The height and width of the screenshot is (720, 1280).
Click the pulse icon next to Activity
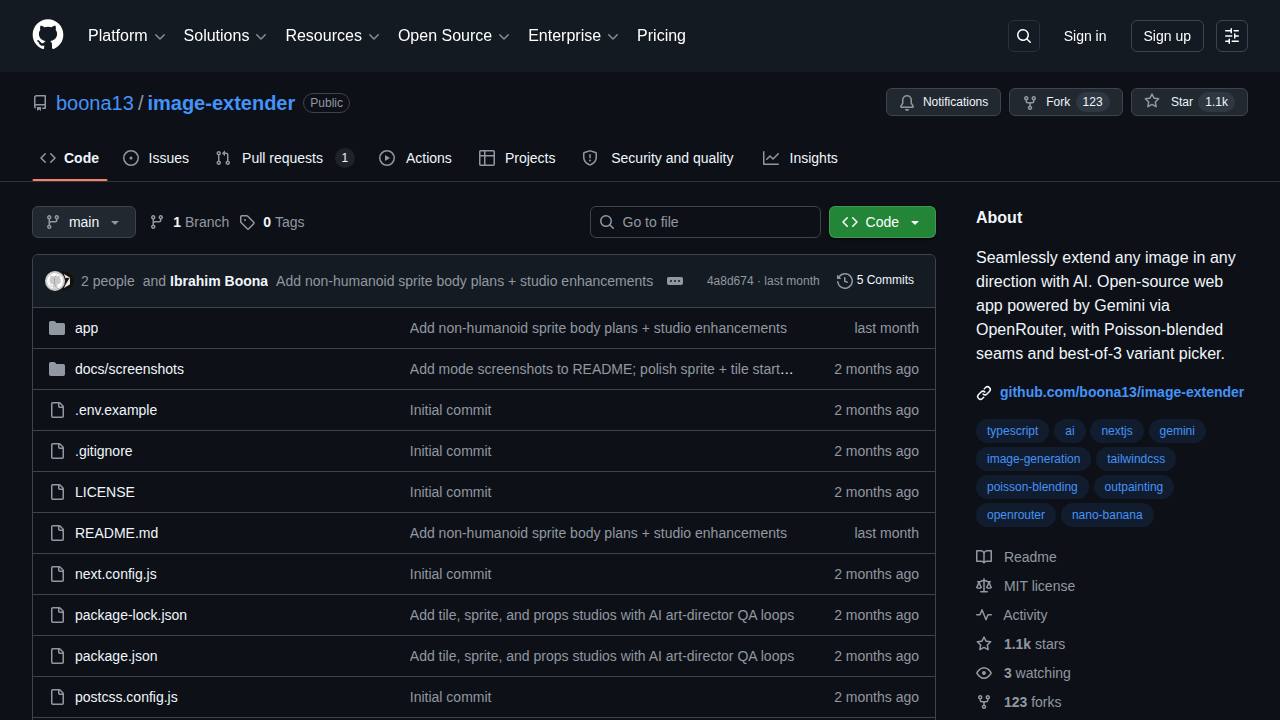[x=984, y=615]
